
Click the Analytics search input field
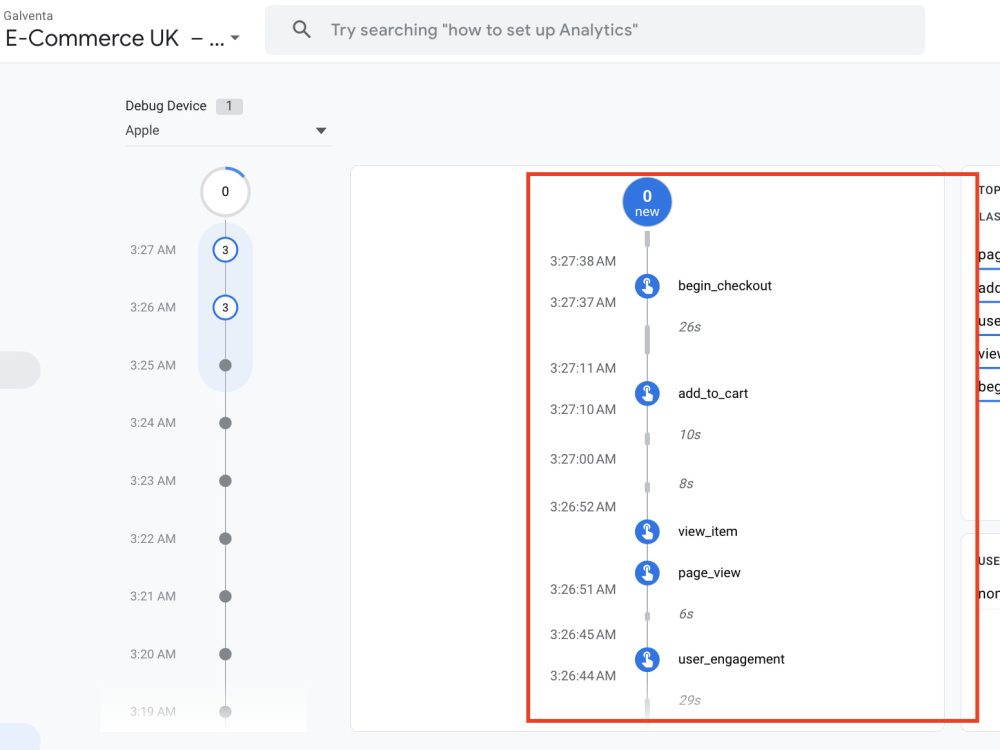594,30
